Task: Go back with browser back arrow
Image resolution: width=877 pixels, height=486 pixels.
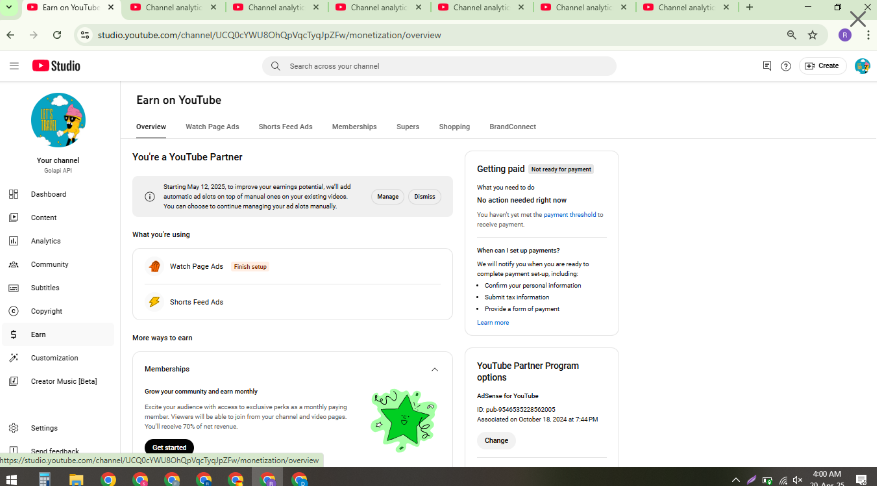Action: [11, 35]
